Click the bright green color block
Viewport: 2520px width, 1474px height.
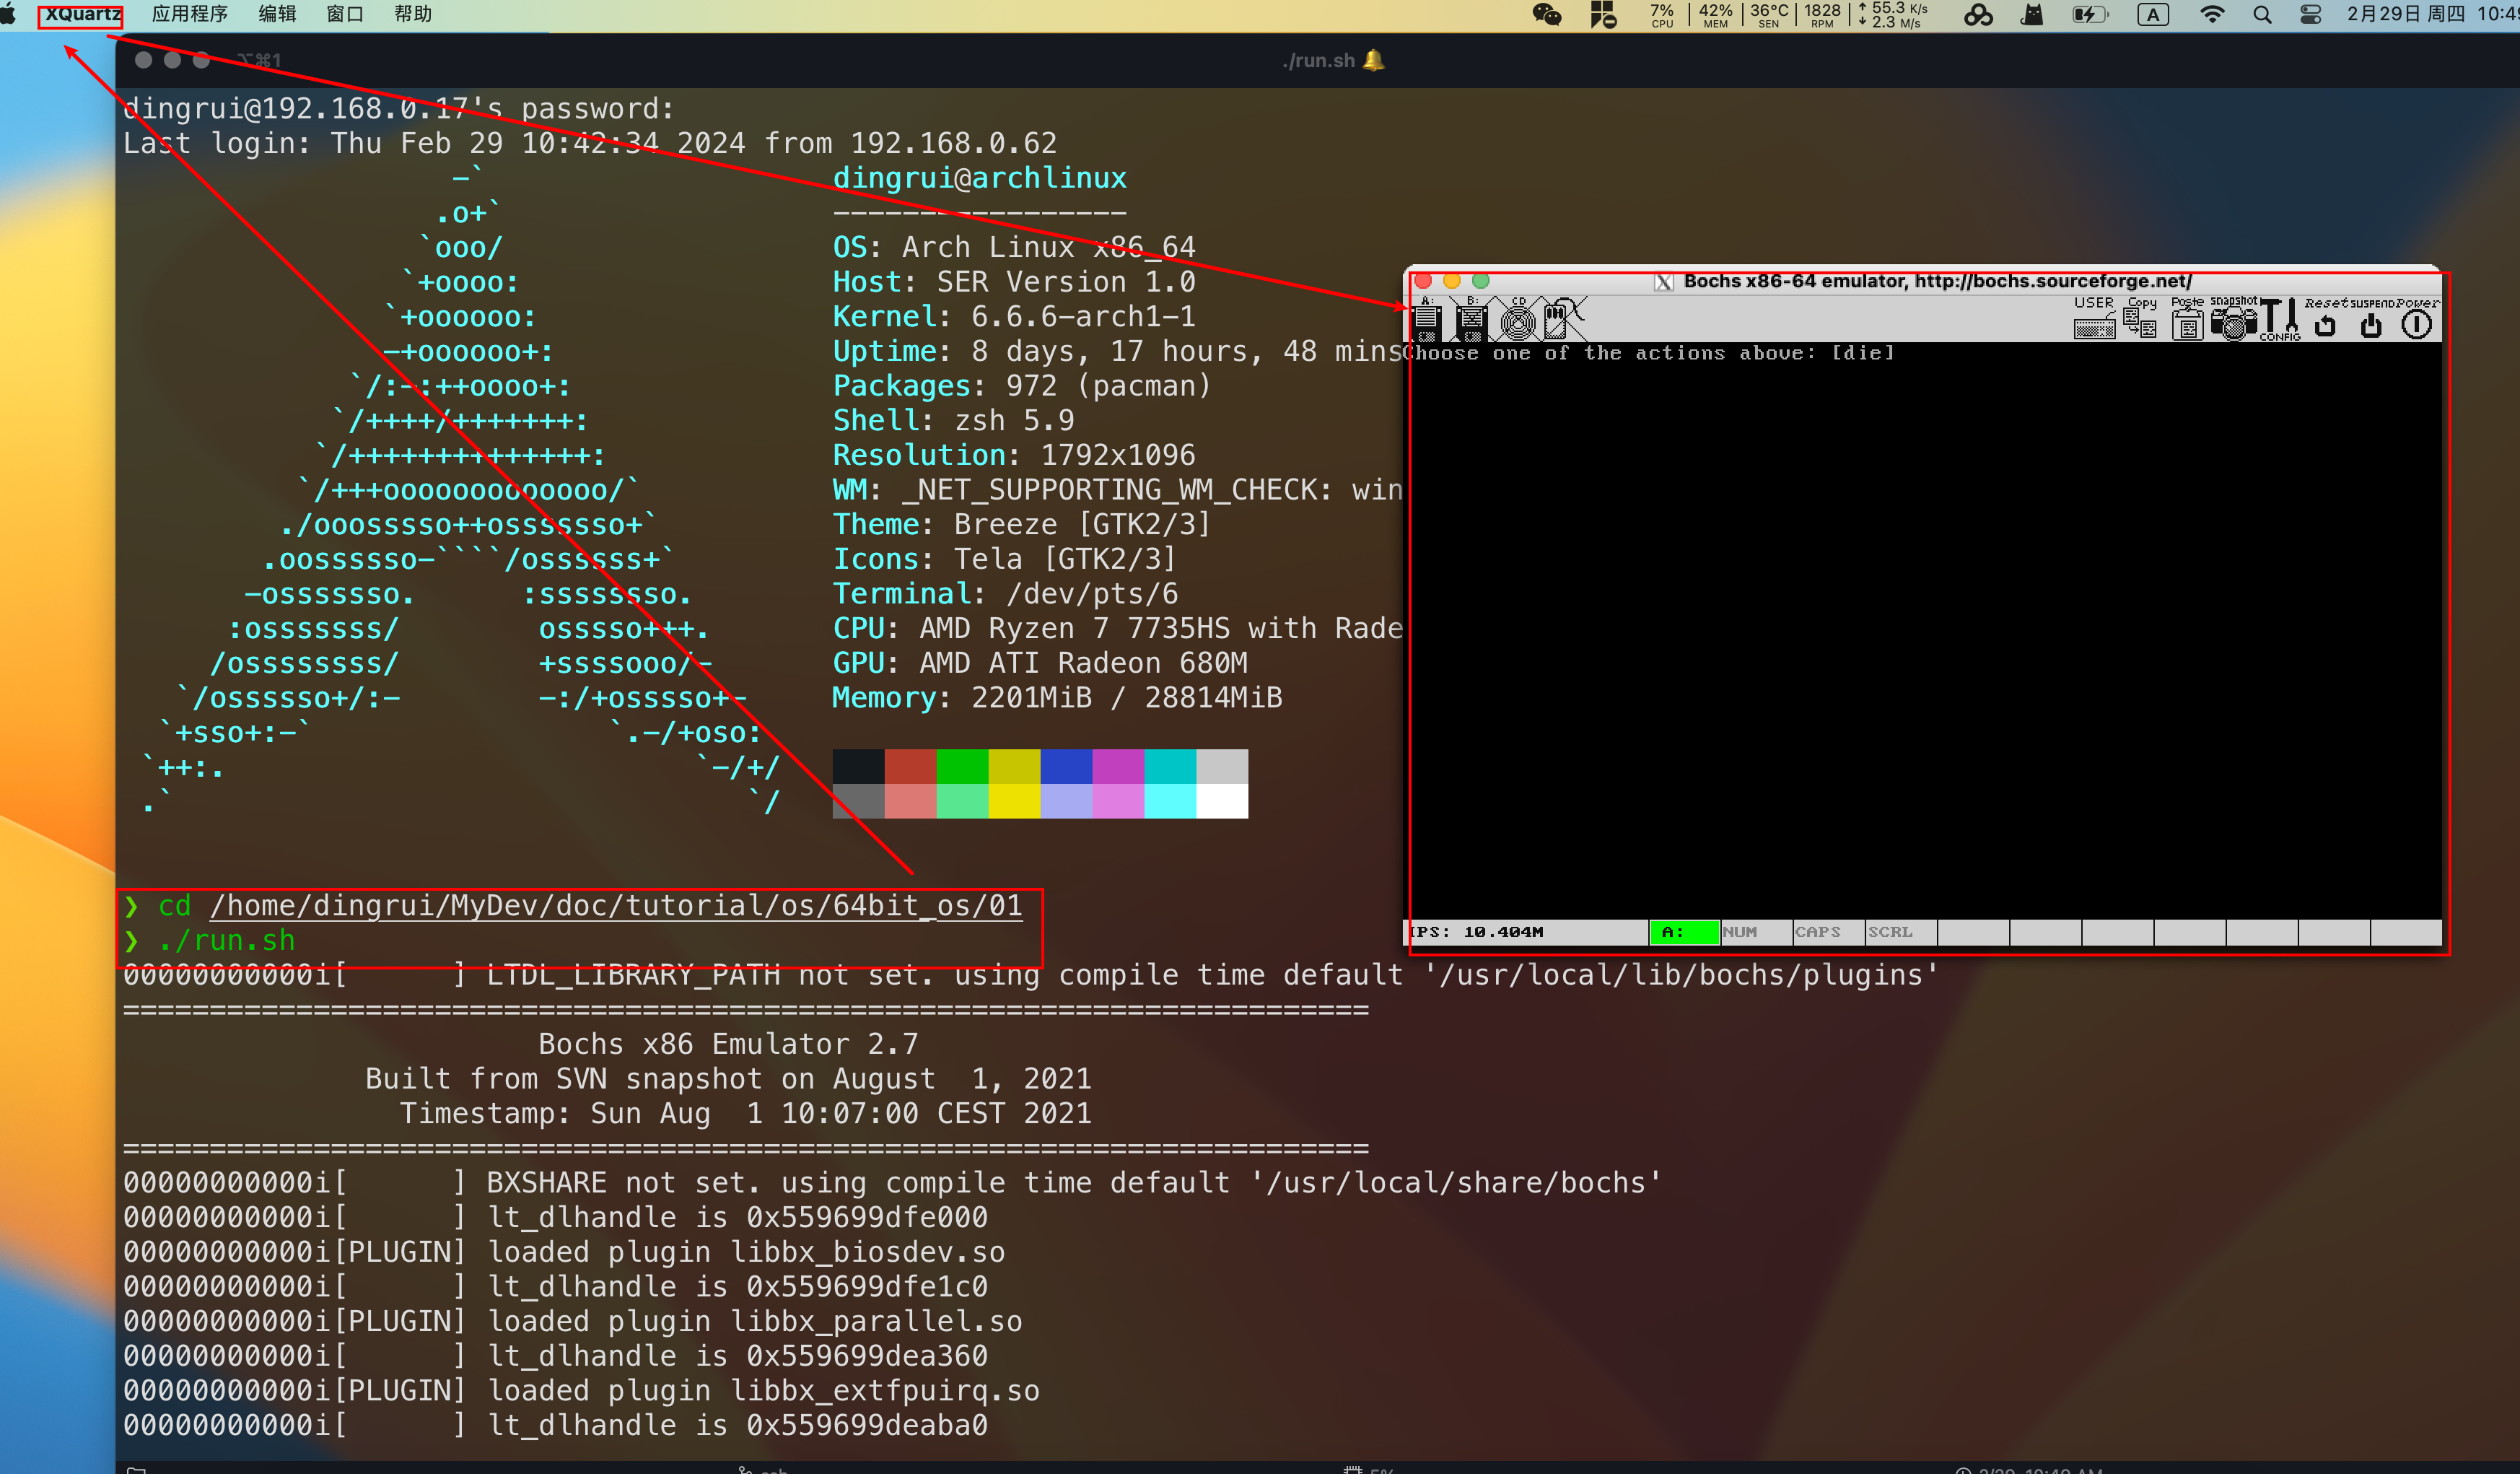(x=962, y=767)
